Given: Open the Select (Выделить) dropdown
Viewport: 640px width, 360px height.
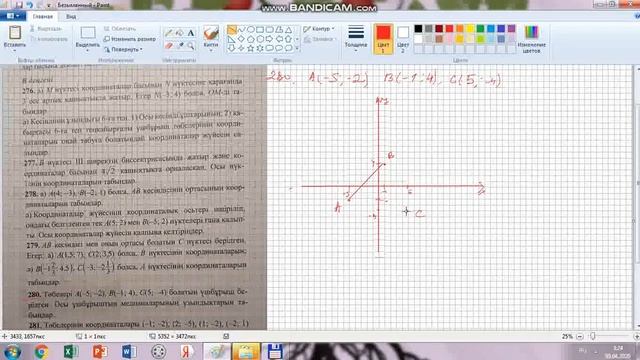Looking at the screenshot, I should point(87,50).
